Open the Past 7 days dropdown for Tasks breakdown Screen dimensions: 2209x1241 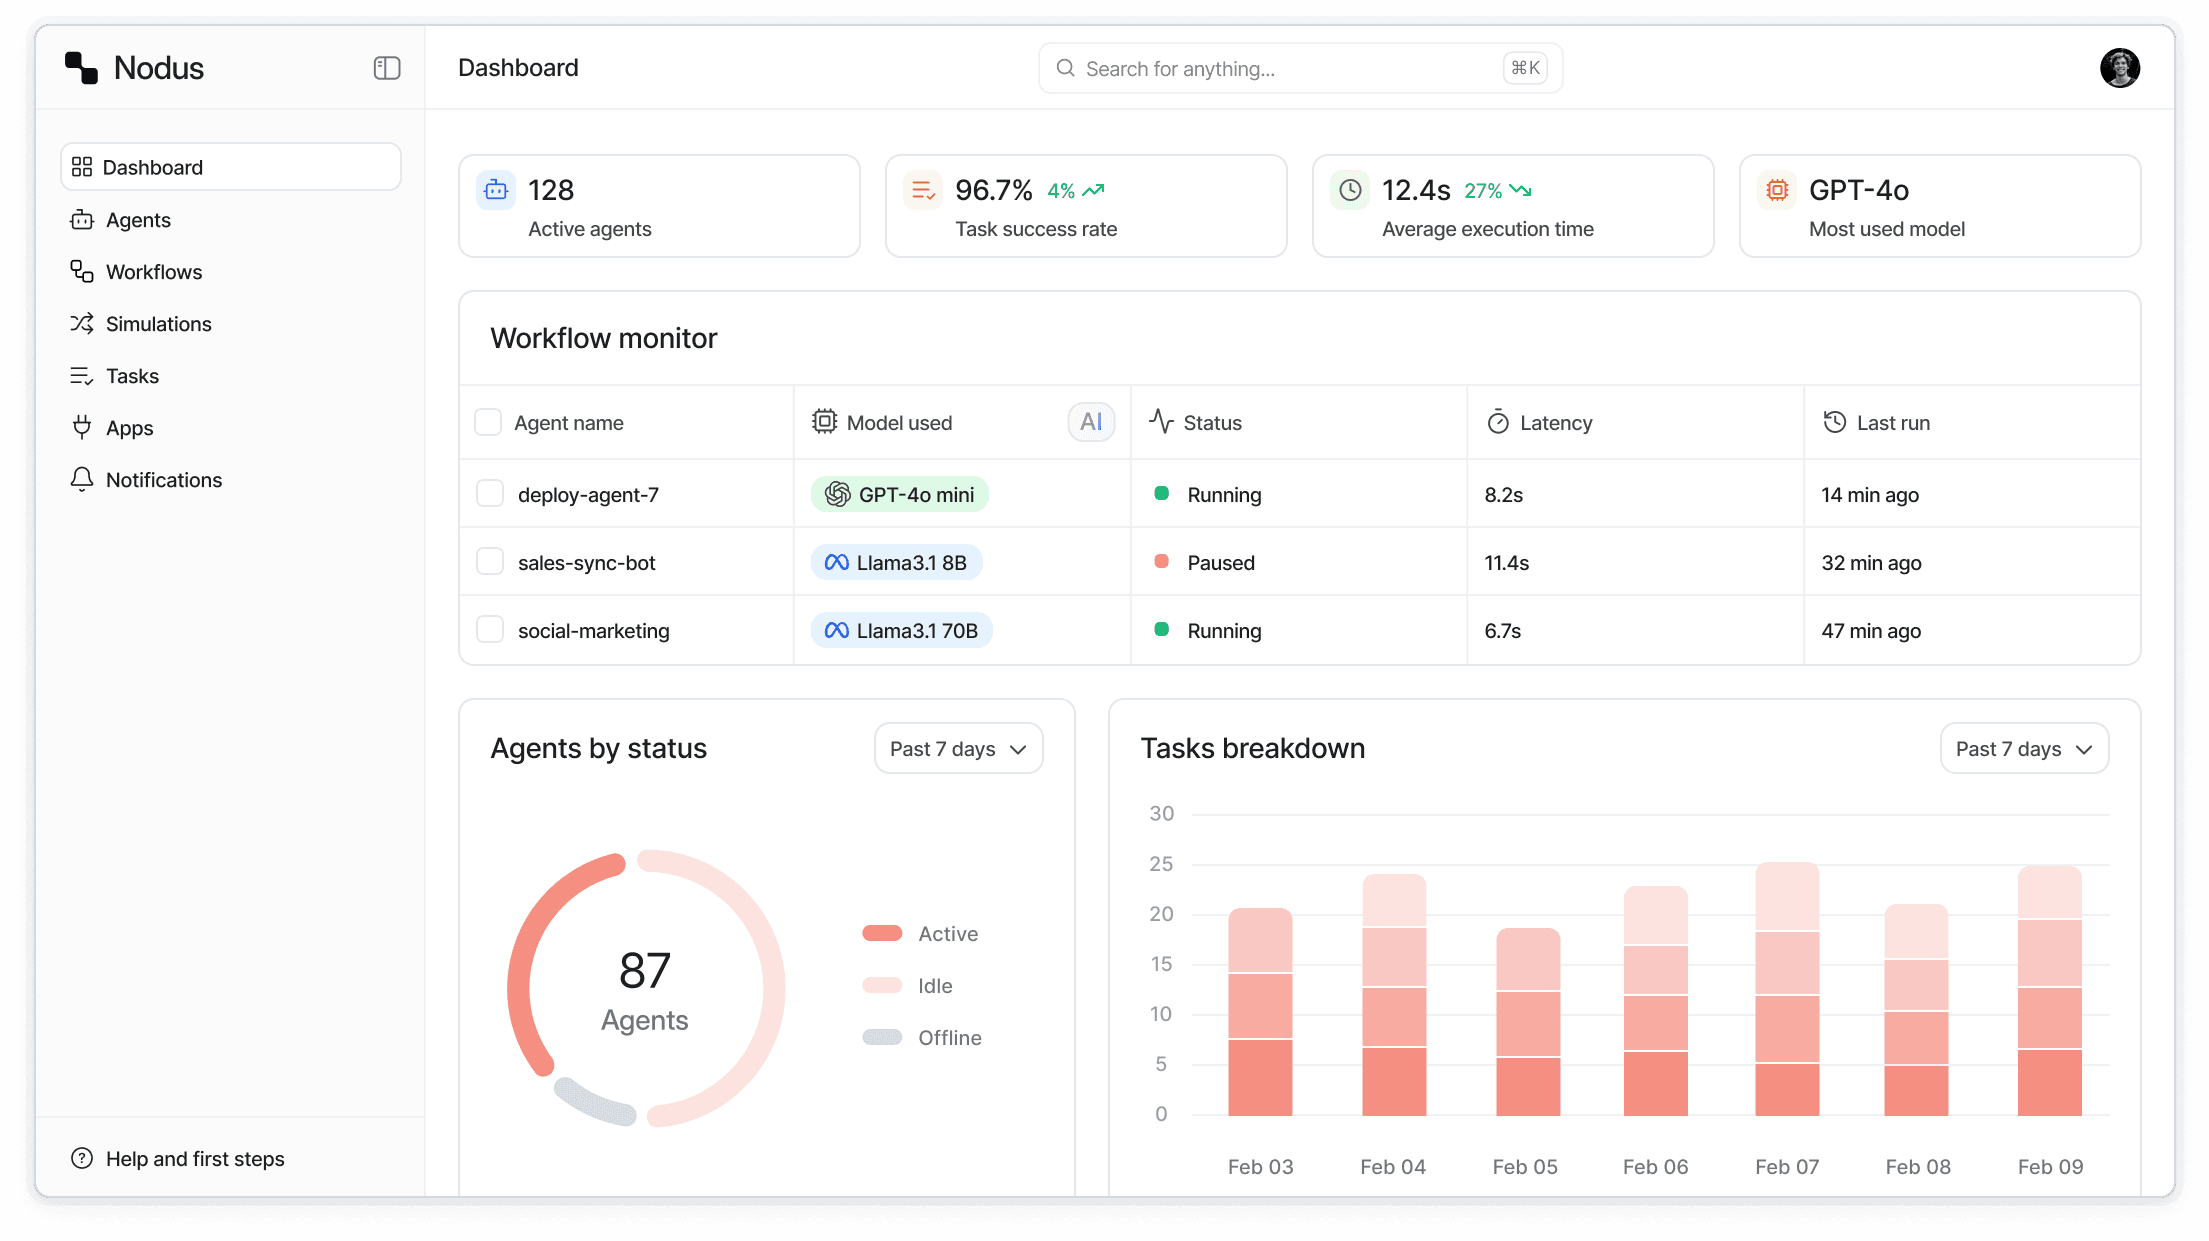pyautogui.click(x=2023, y=747)
